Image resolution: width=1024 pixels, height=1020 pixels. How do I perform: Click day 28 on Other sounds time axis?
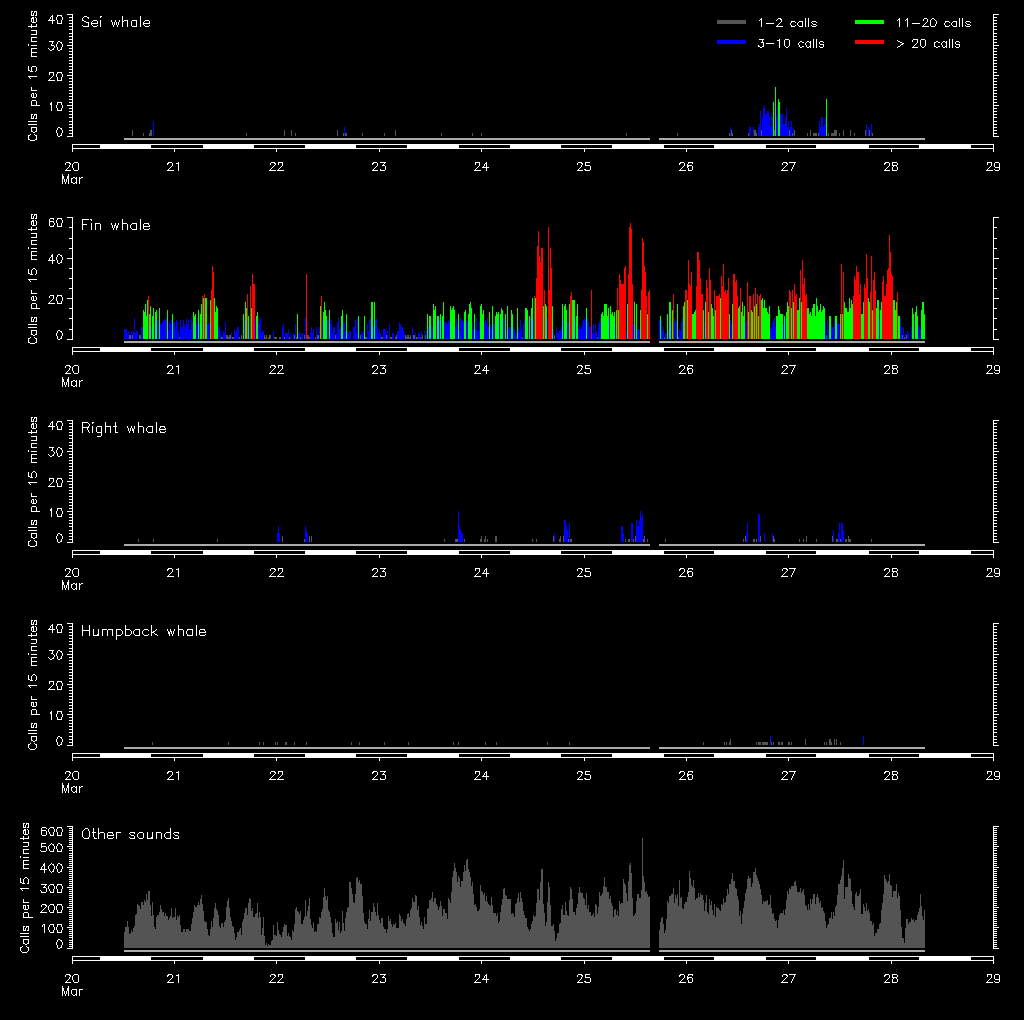tap(890, 978)
